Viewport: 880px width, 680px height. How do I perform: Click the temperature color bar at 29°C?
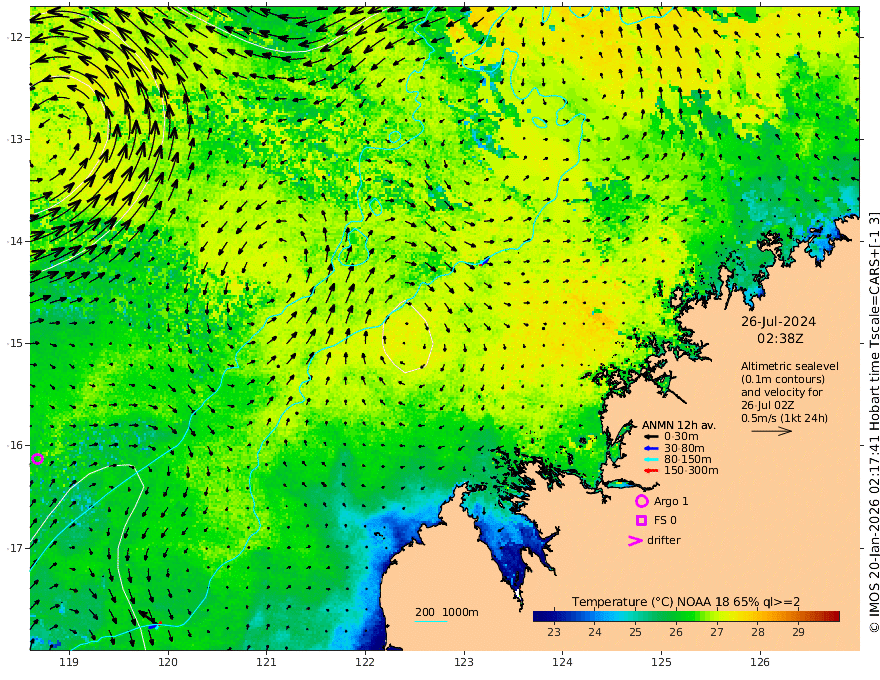pos(798,617)
